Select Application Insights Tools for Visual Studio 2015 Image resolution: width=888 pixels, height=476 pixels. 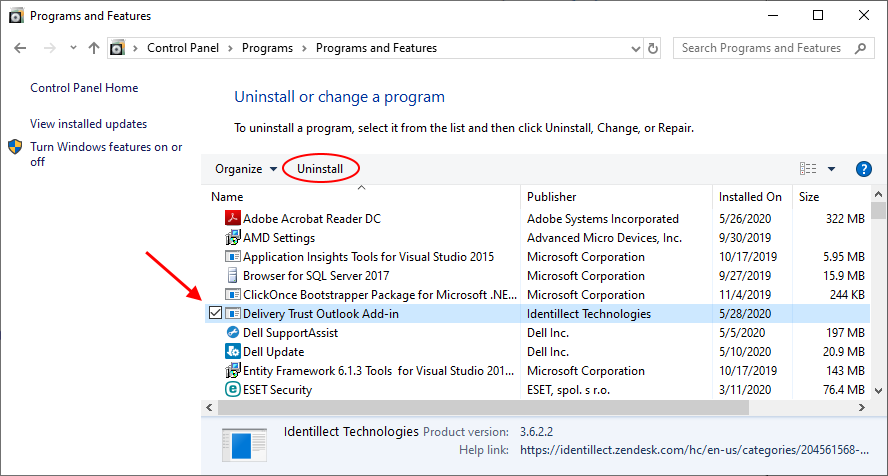[x=537, y=256]
